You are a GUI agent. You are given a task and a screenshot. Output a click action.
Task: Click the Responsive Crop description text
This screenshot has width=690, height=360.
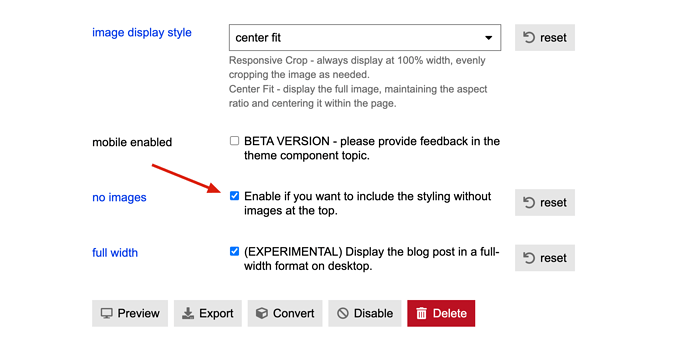click(x=357, y=67)
